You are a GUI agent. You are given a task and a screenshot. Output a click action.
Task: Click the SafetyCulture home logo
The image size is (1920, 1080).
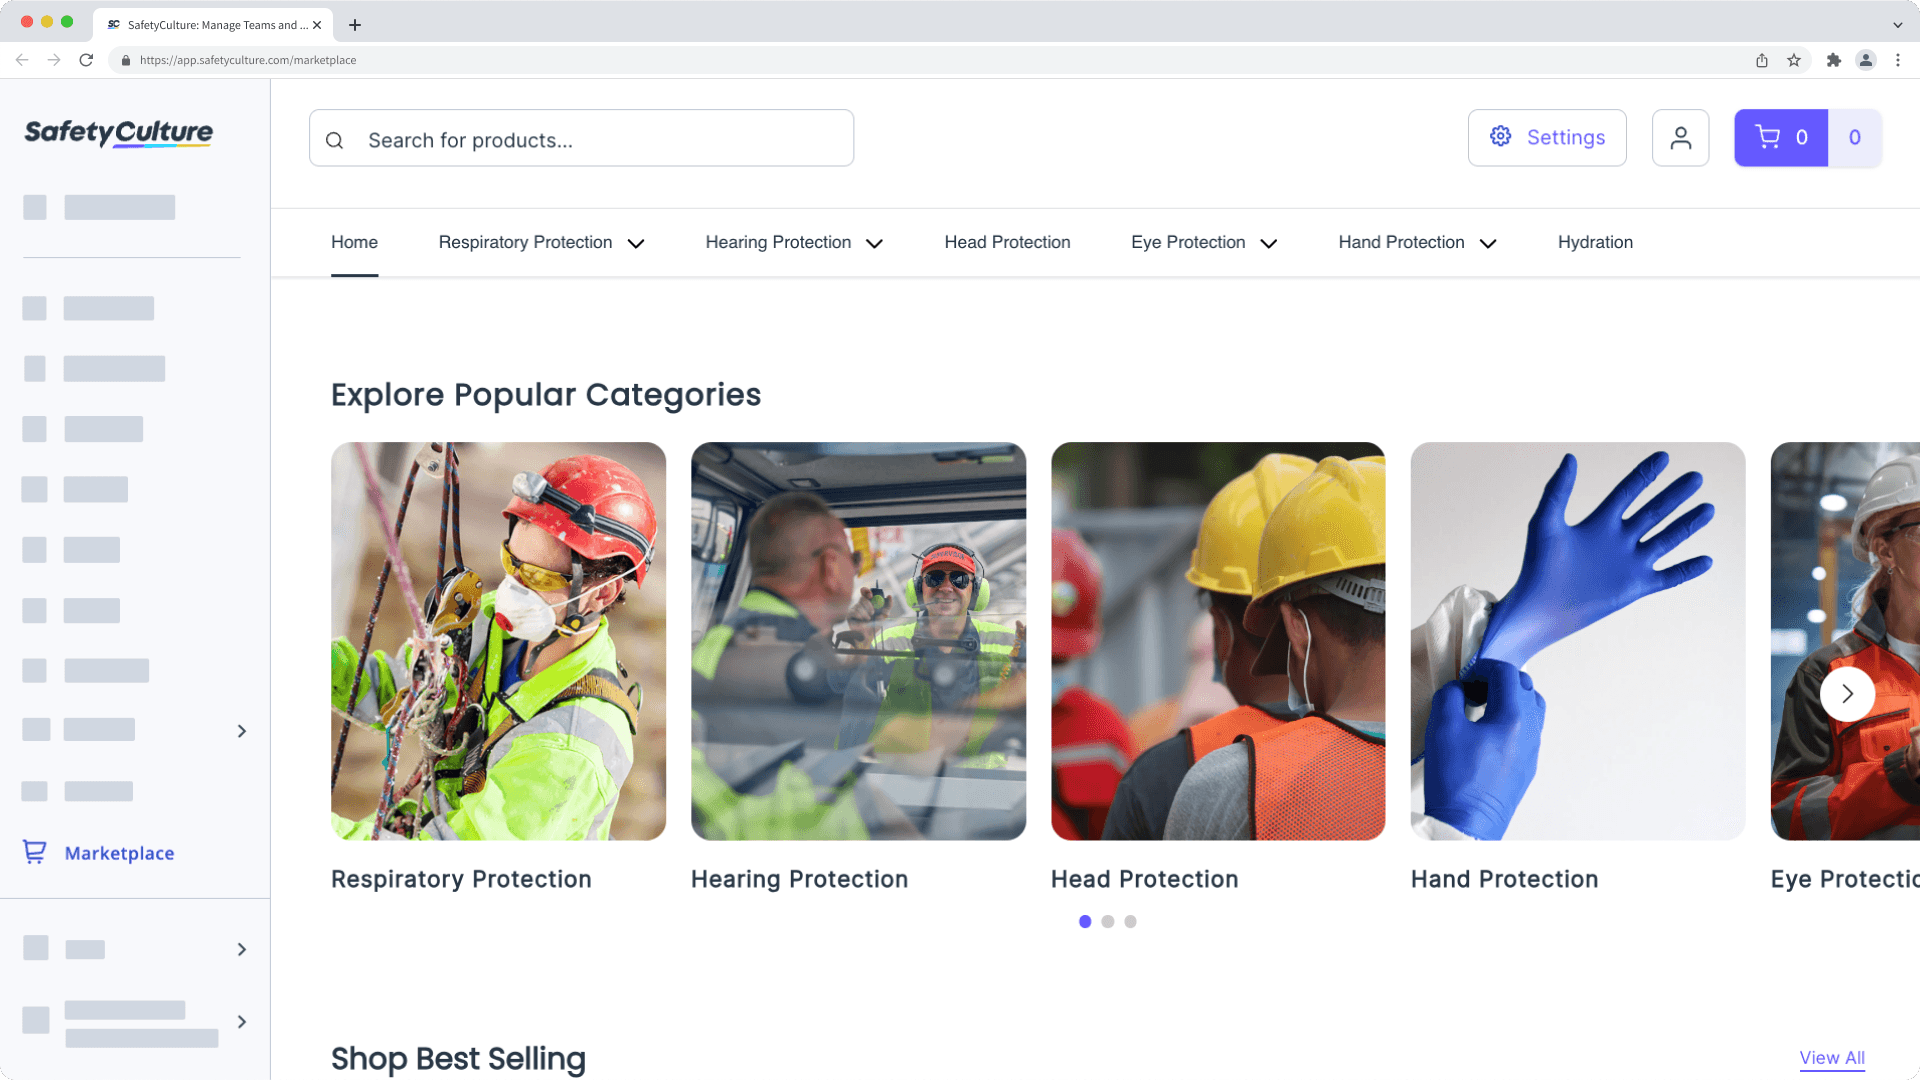pyautogui.click(x=120, y=132)
